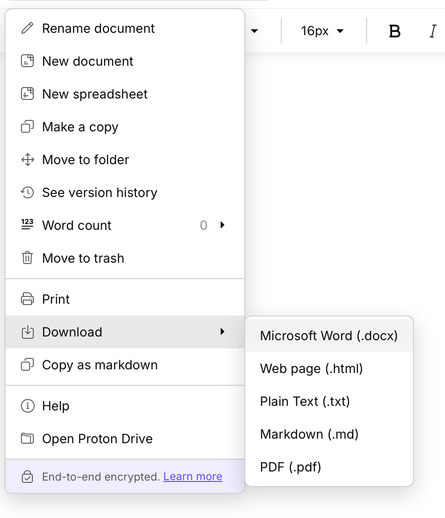Click the Word count 123 icon
This screenshot has width=445, height=518.
coord(27,224)
